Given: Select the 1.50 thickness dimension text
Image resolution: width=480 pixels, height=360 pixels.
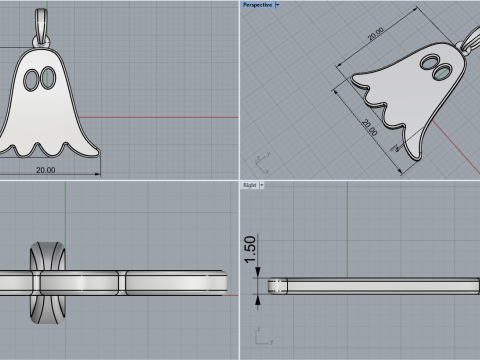Looking at the screenshot, I should tap(250, 249).
